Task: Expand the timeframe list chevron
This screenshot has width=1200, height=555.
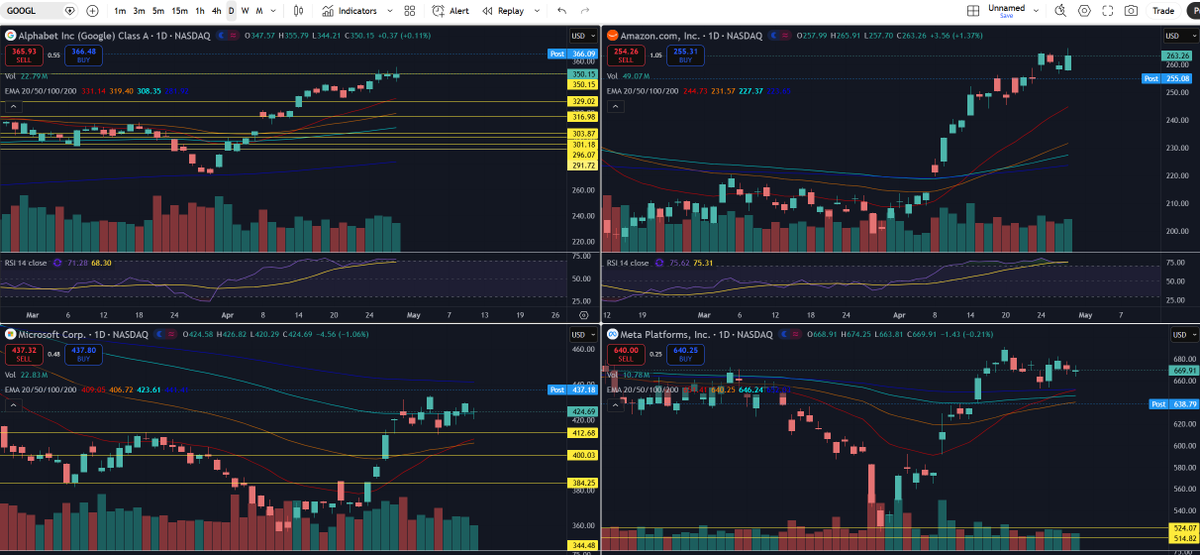Action: pyautogui.click(x=274, y=10)
